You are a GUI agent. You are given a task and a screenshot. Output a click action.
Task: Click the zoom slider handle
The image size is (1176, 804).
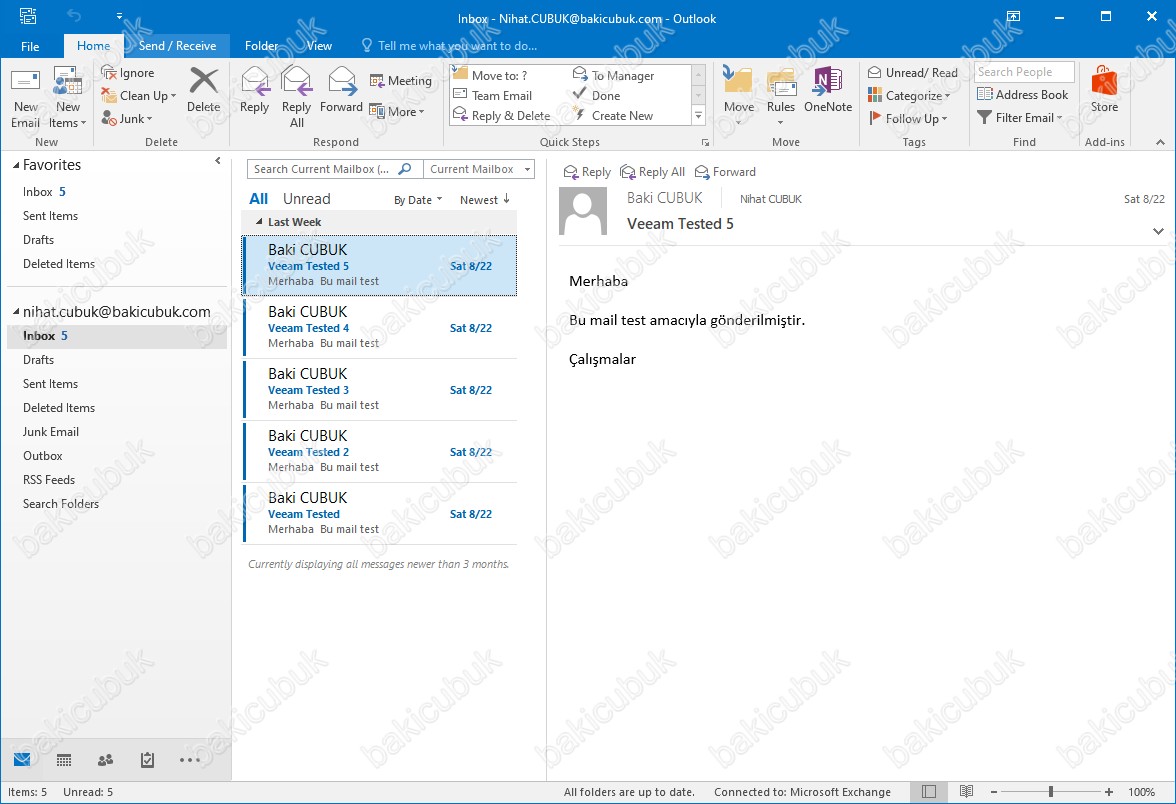coord(1051,791)
